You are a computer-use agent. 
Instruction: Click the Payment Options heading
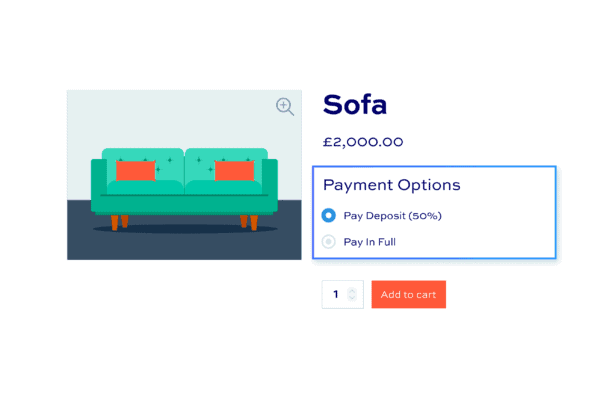(391, 185)
